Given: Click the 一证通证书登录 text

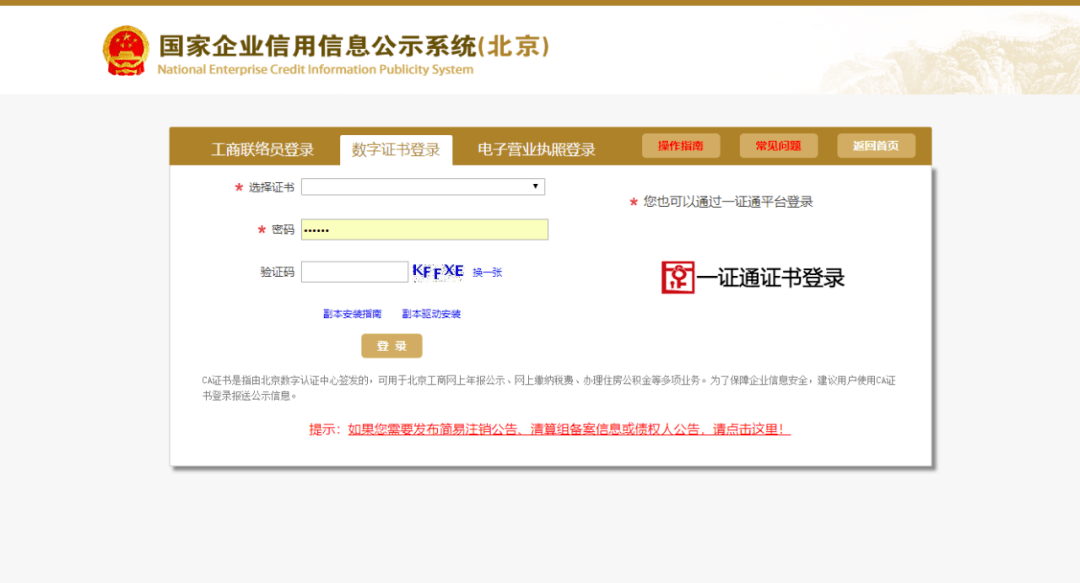Looking at the screenshot, I should click(770, 278).
